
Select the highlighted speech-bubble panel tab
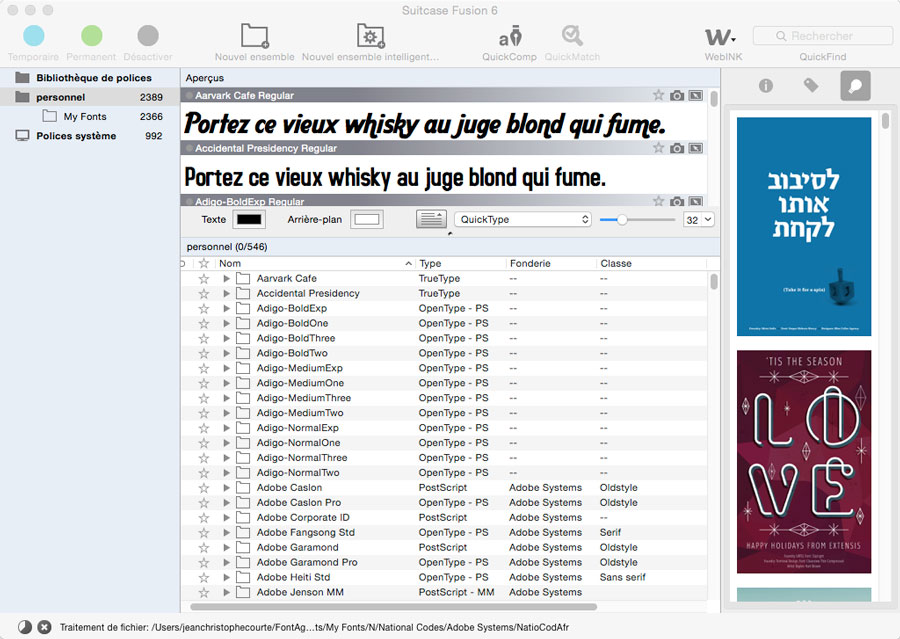coord(855,86)
